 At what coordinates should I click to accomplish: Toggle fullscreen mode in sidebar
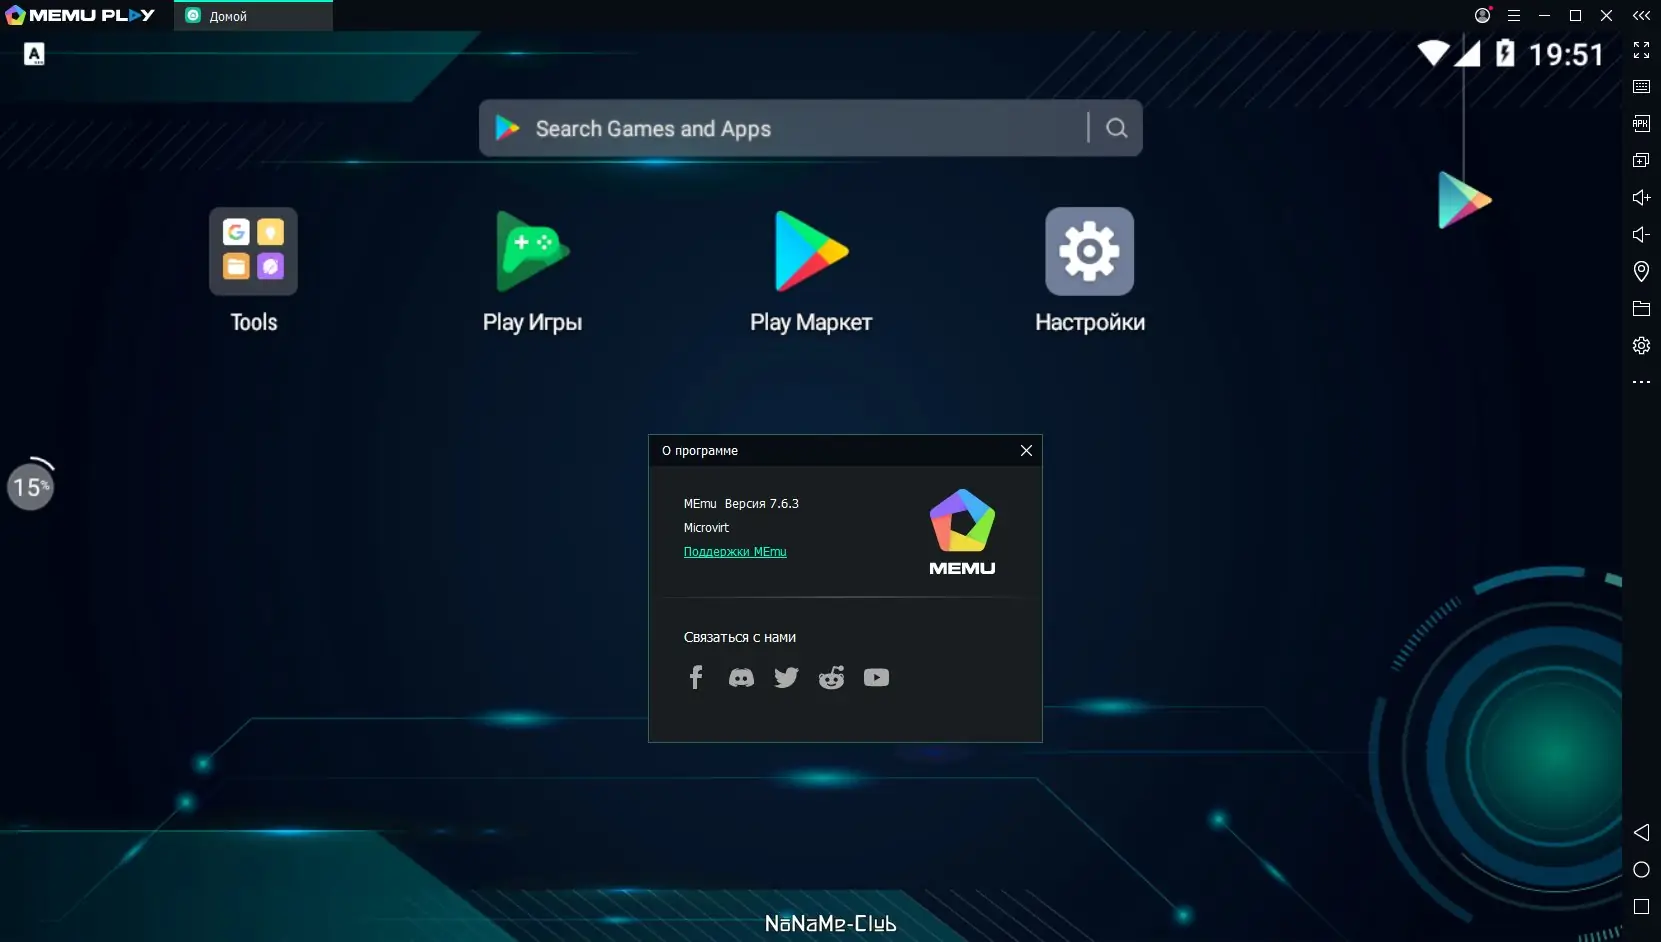(x=1641, y=50)
